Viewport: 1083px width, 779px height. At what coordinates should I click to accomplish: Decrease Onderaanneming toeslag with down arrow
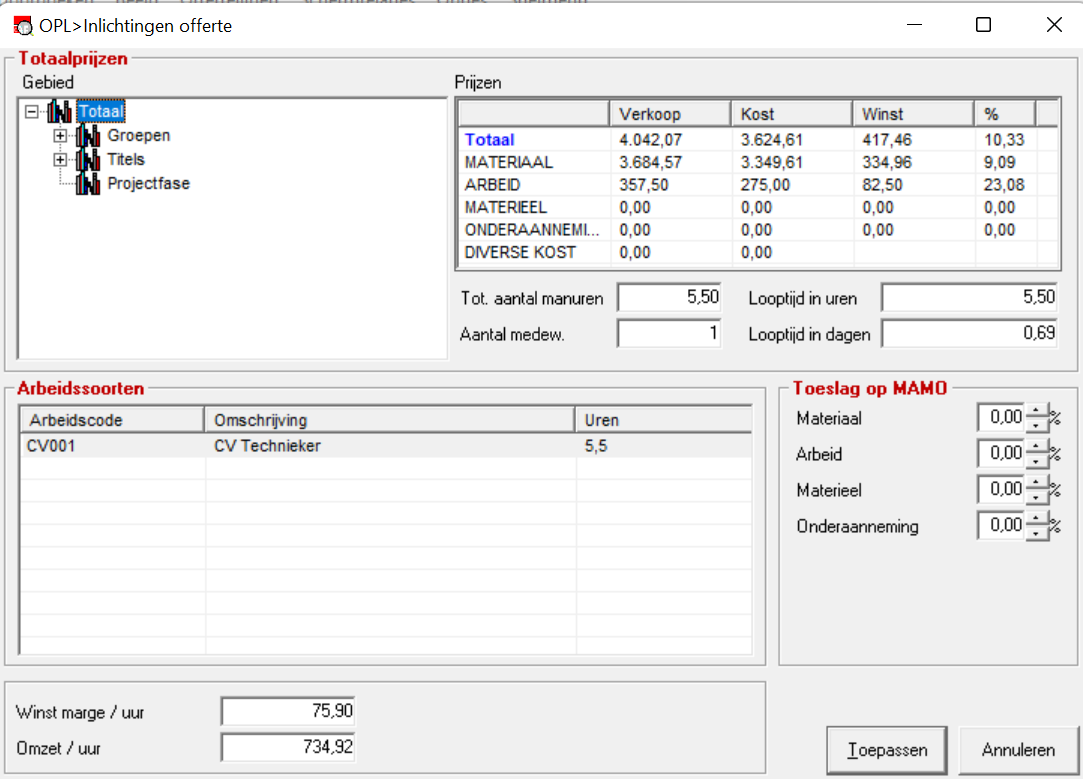[x=1036, y=532]
